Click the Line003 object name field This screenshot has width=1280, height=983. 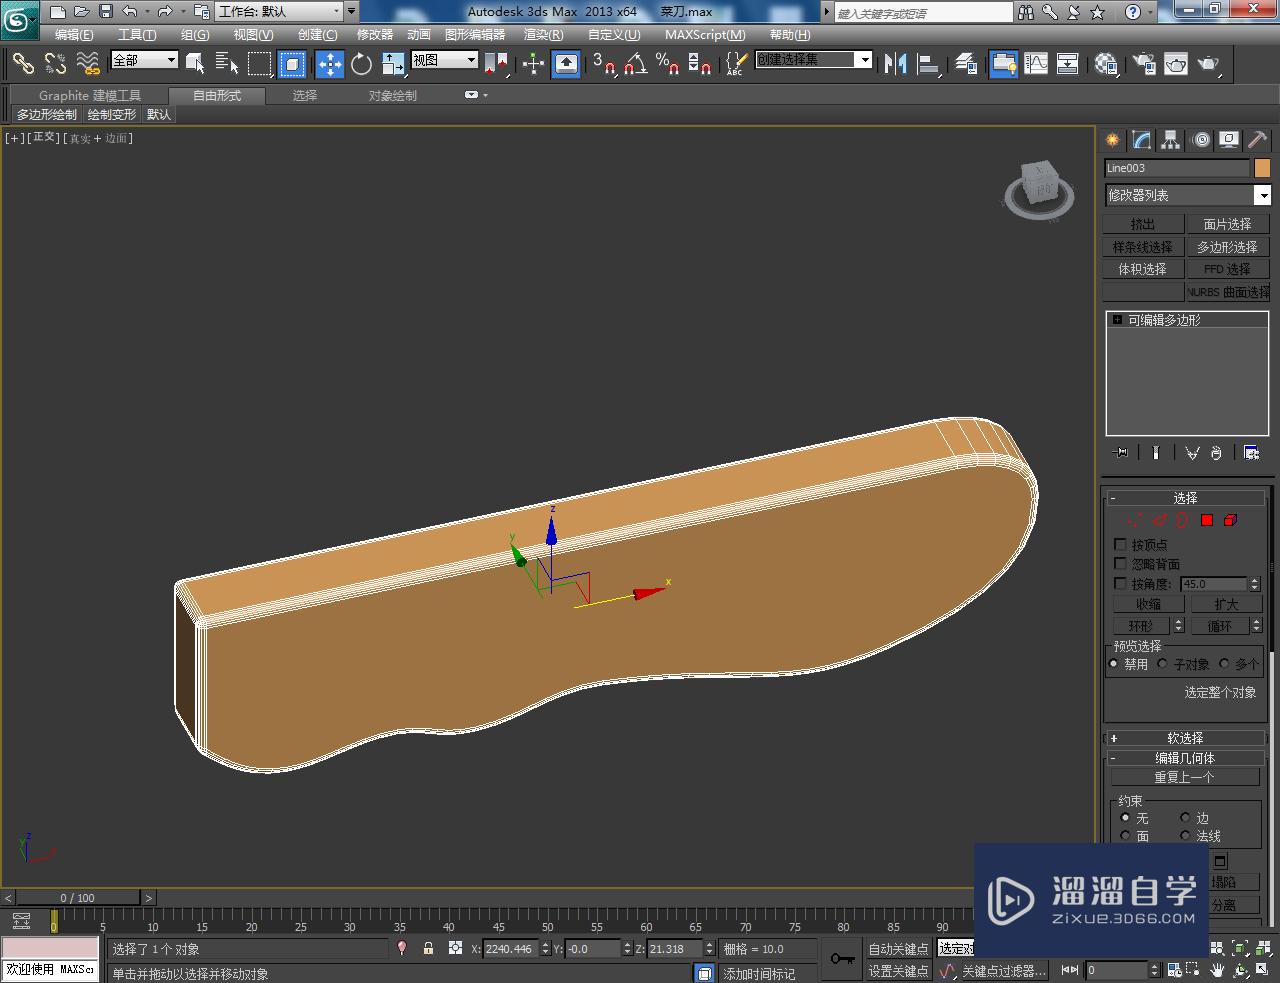pyautogui.click(x=1177, y=168)
